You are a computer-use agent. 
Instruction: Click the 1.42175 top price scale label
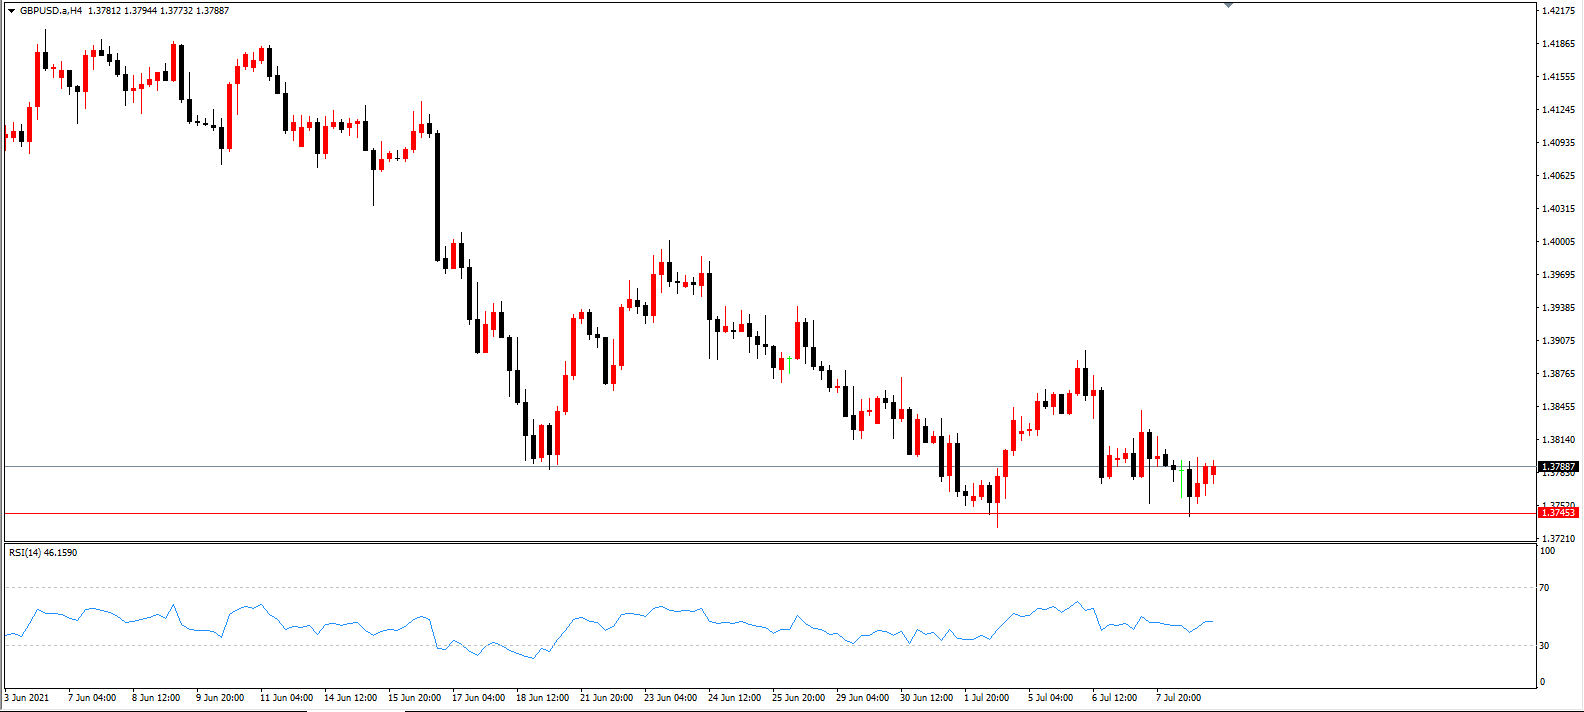[1558, 11]
